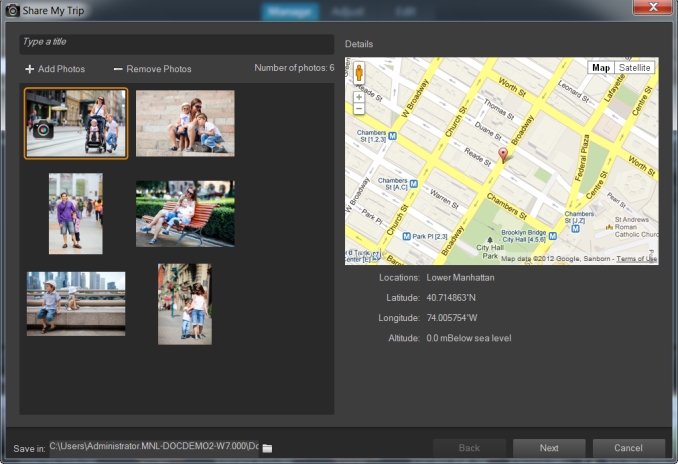Click the Add Photos plus icon
This screenshot has height=464, width=678.
(x=30, y=69)
